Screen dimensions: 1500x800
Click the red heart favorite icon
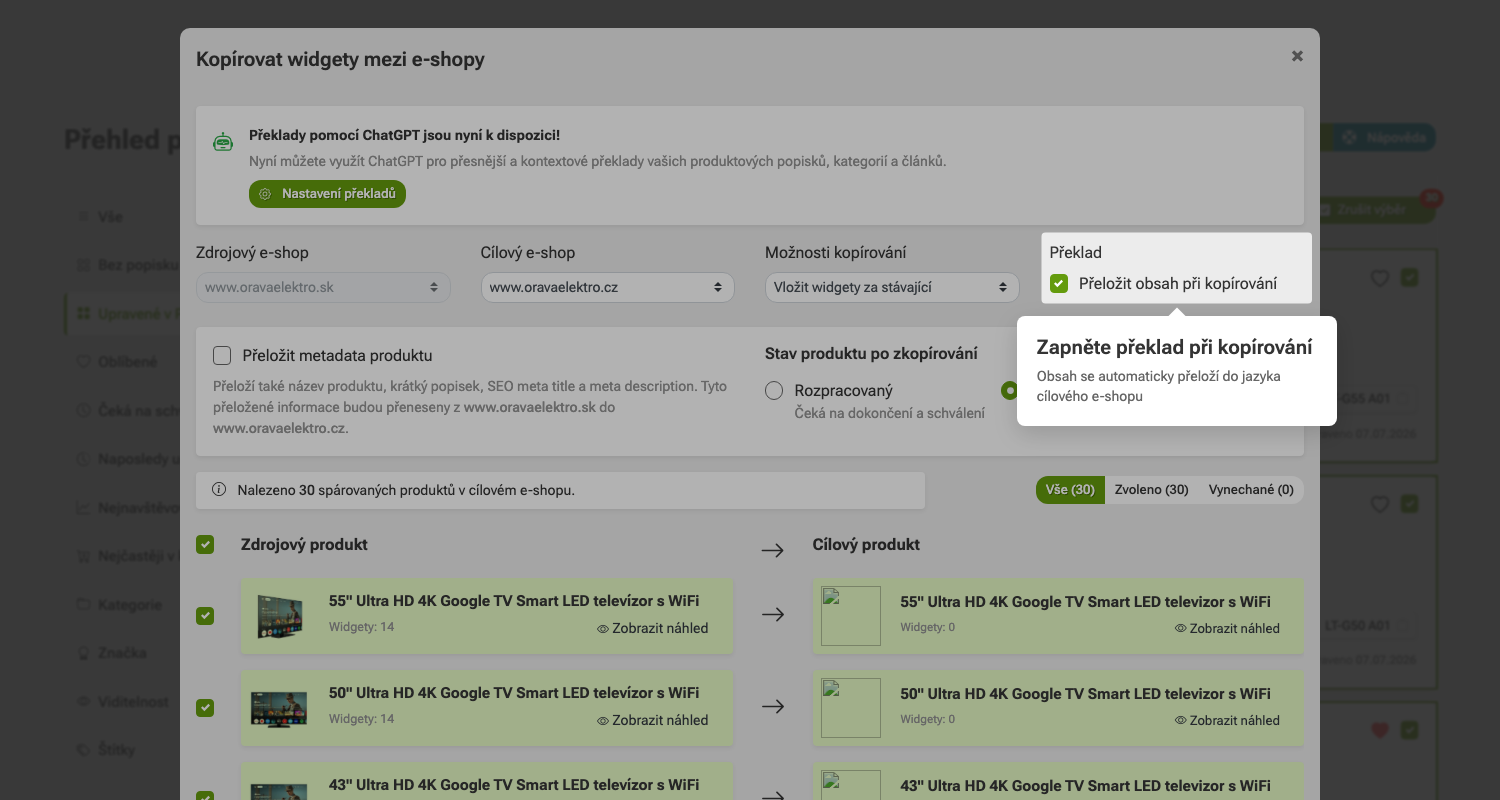(1380, 731)
